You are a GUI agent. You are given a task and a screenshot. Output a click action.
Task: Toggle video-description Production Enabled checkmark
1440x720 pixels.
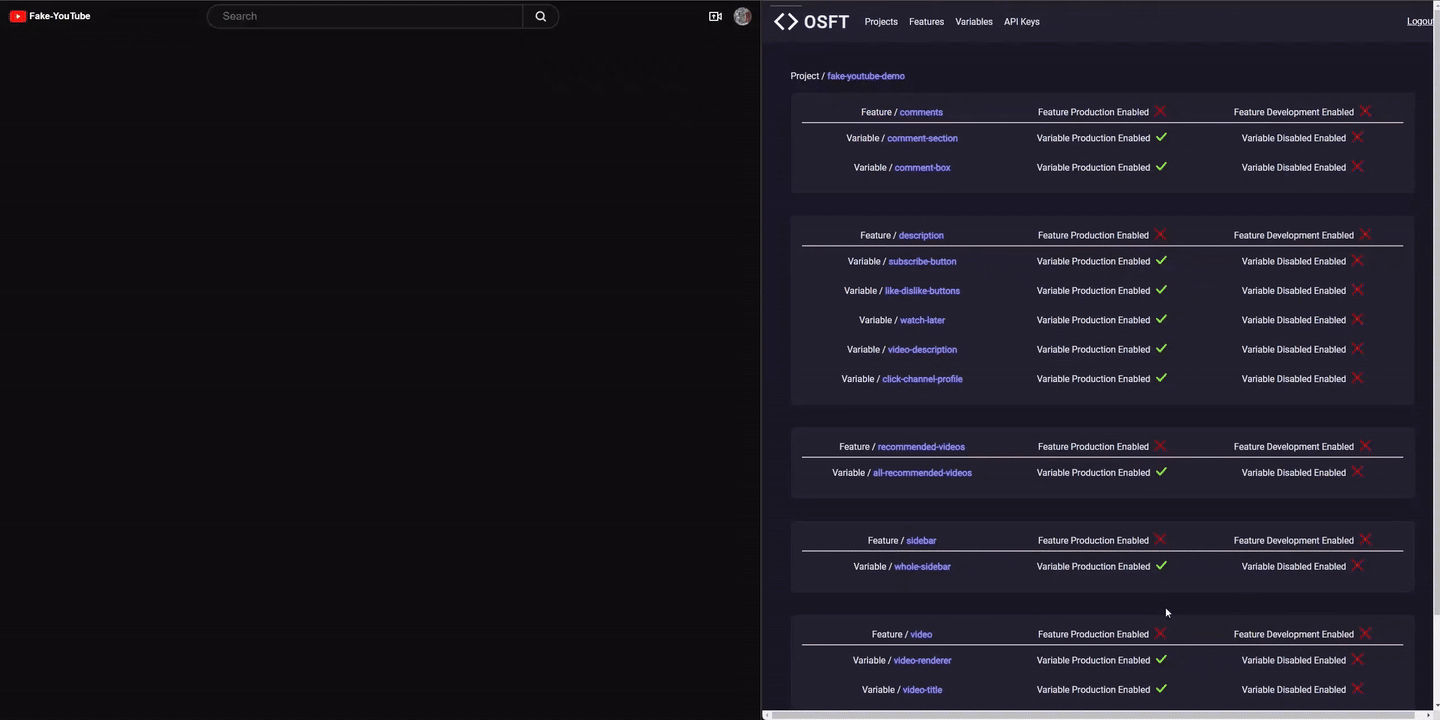click(1161, 348)
